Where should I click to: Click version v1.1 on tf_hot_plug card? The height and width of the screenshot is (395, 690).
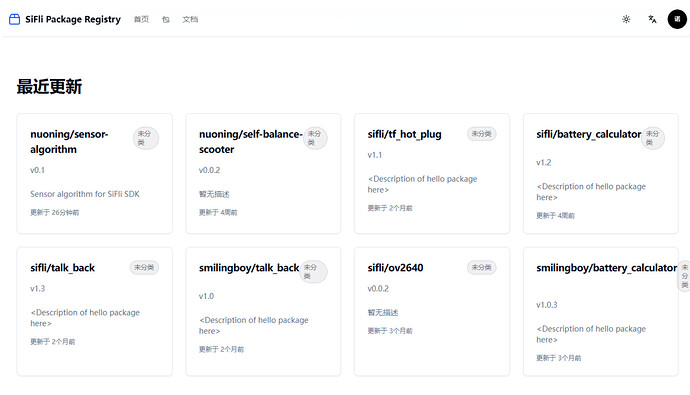point(374,155)
